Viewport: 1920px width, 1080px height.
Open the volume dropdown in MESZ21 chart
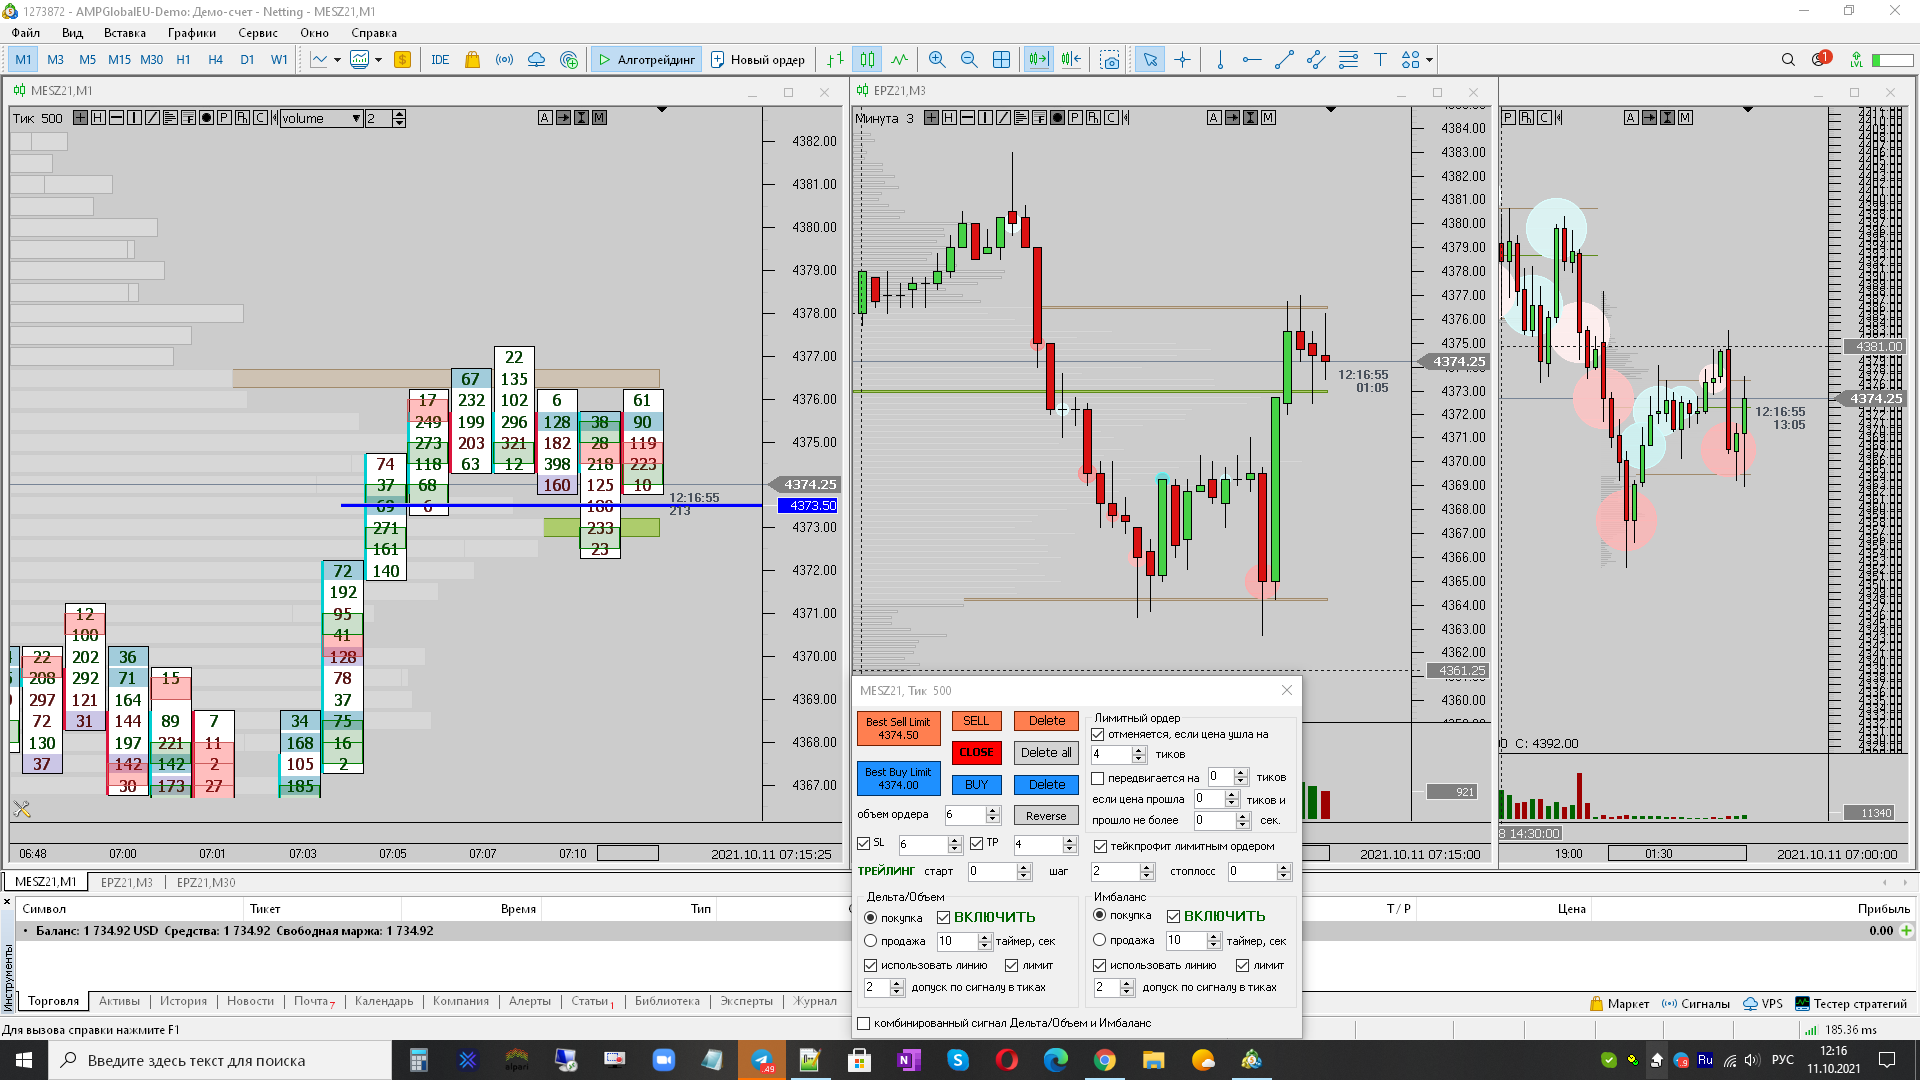coord(356,119)
